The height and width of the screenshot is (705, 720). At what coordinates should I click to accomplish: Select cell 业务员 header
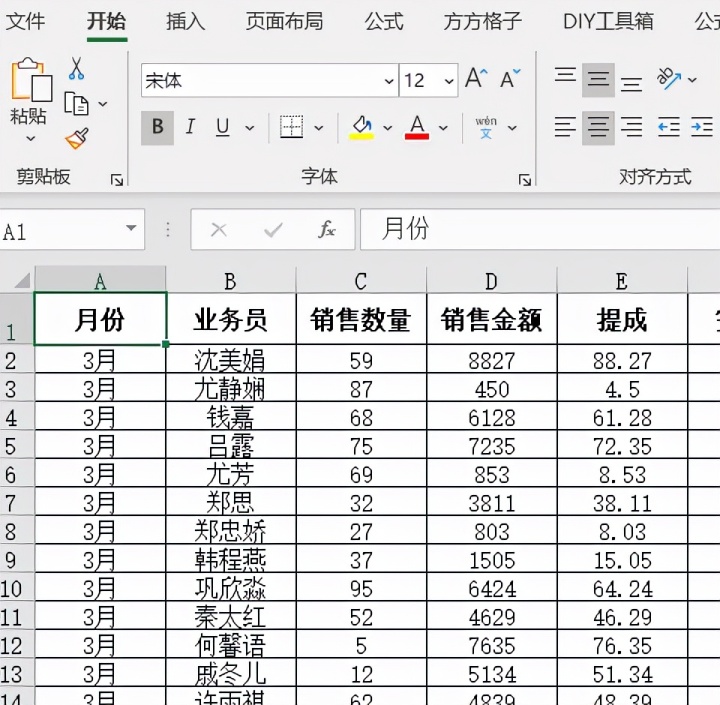coord(231,319)
